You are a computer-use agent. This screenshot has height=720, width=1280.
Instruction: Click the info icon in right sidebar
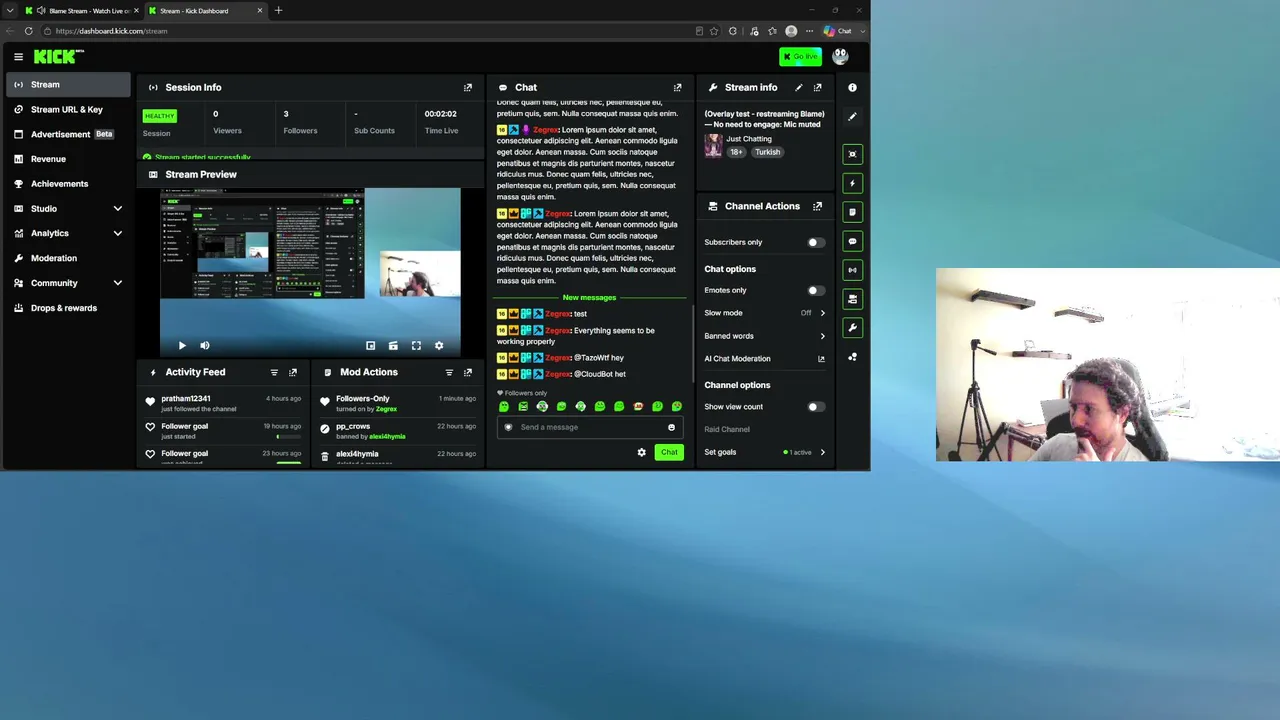(x=852, y=88)
